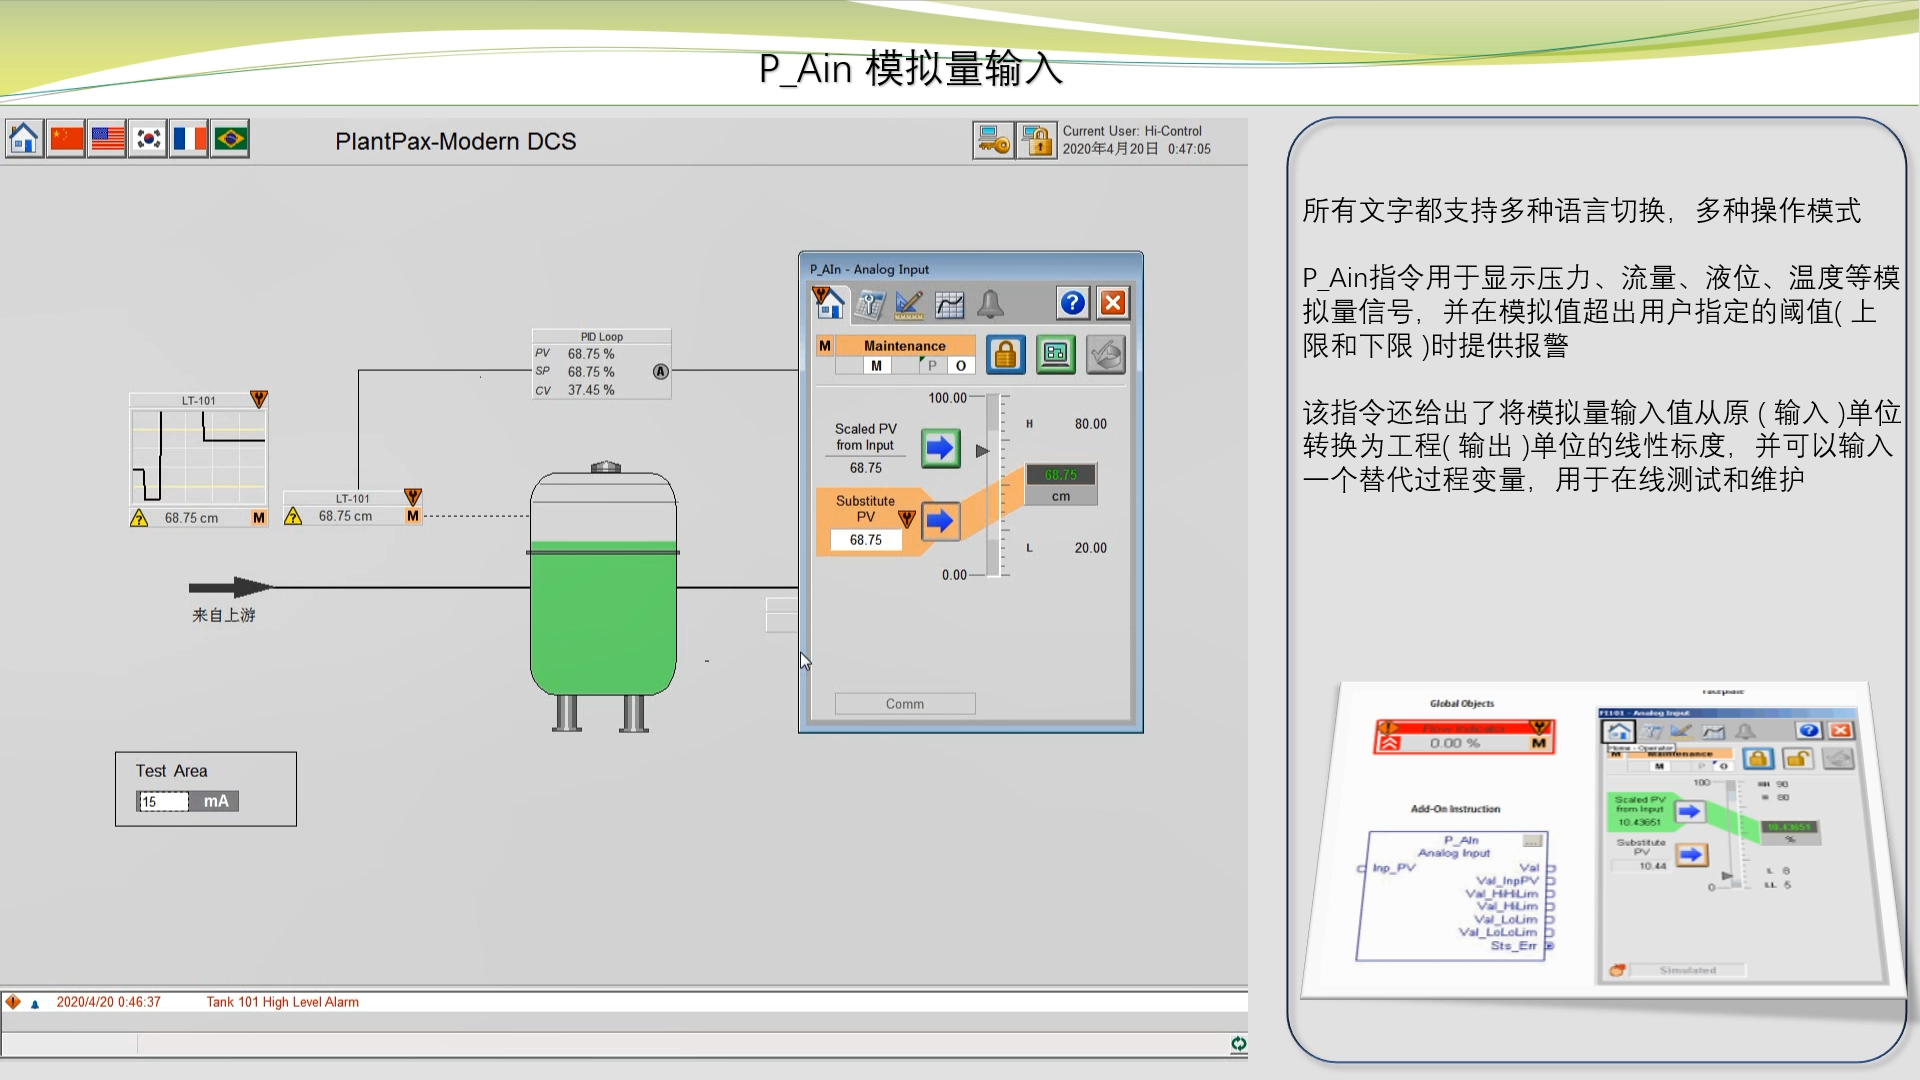Click the O mode indicator box

click(961, 366)
